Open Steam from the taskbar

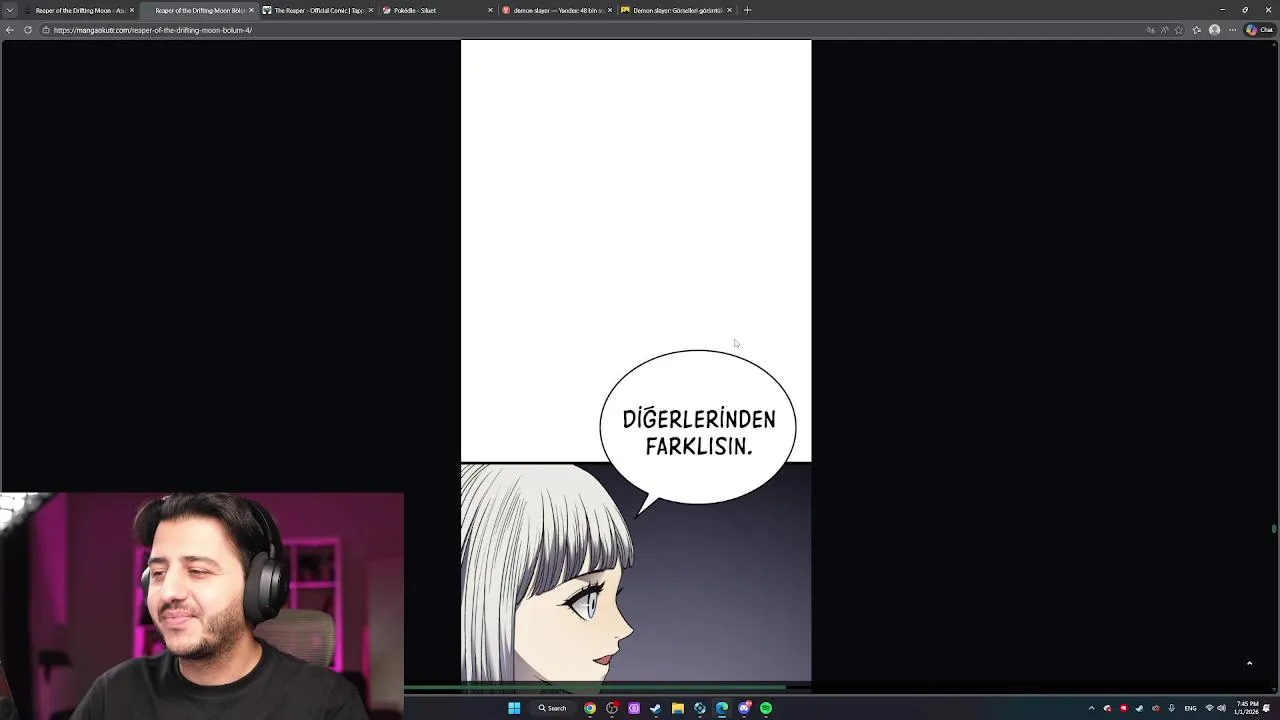[656, 708]
